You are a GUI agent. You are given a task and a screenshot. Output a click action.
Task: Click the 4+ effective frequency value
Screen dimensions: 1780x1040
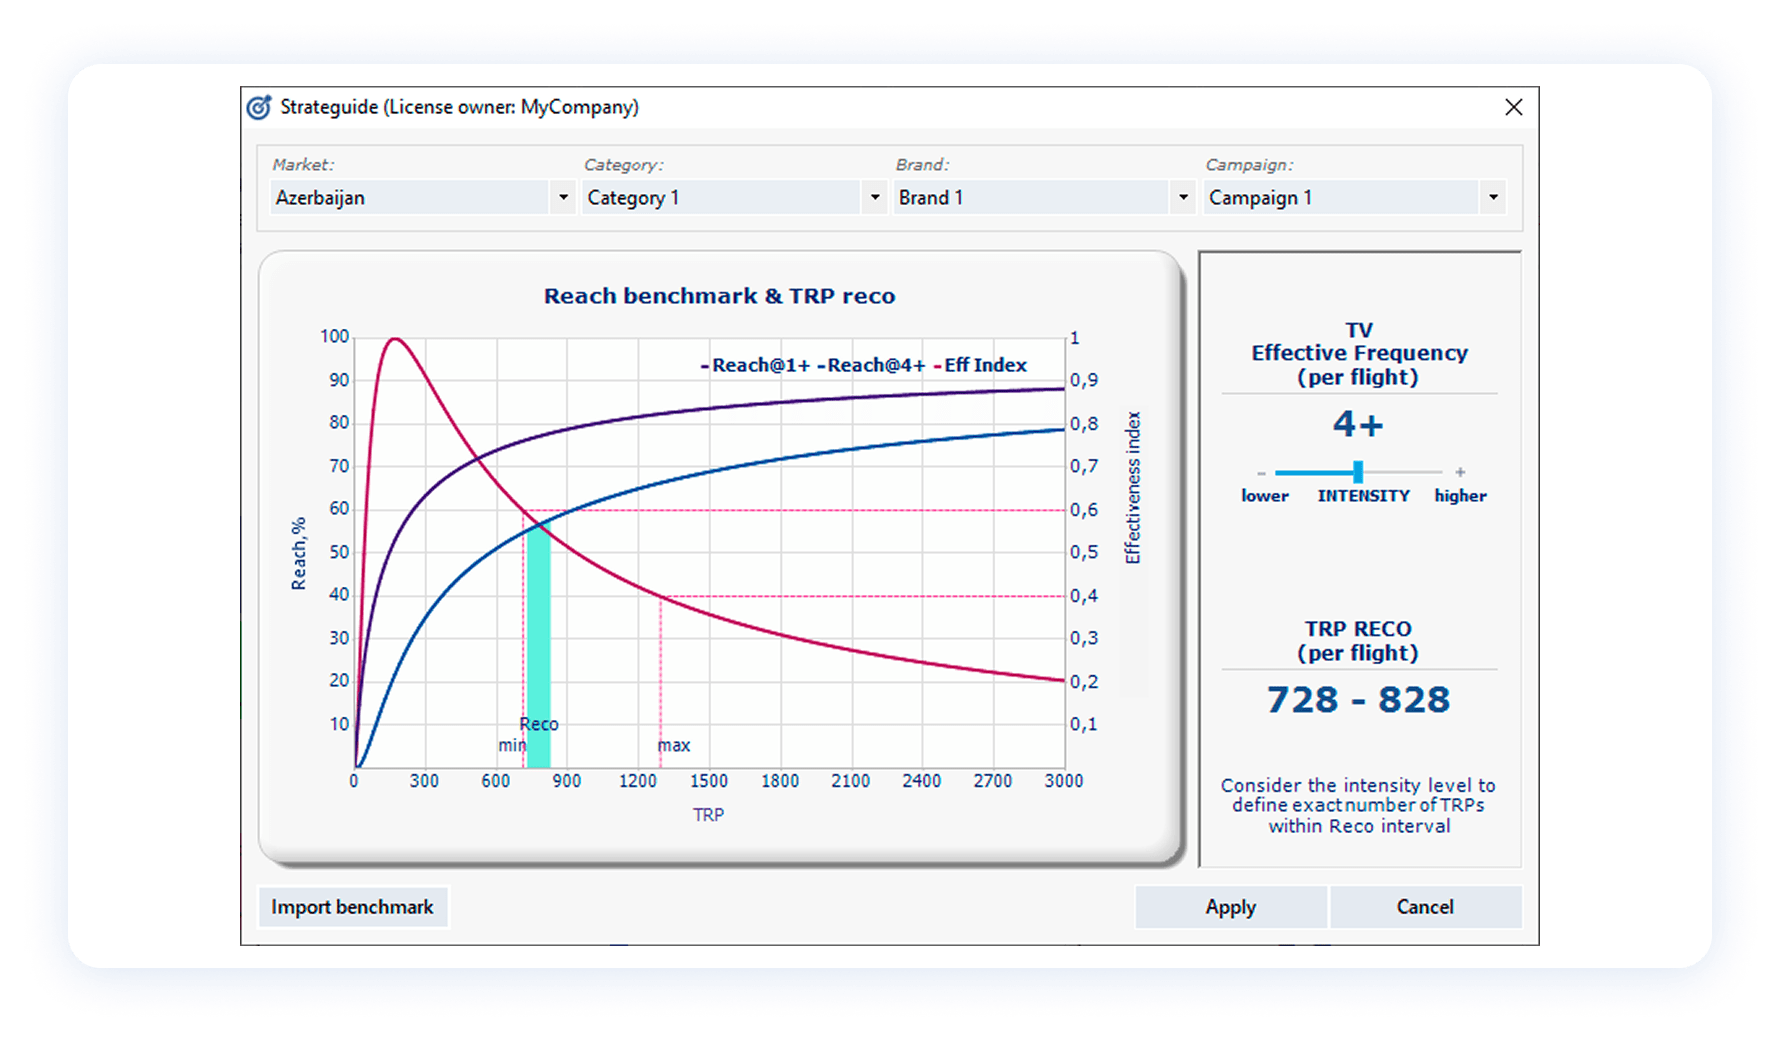1358,425
